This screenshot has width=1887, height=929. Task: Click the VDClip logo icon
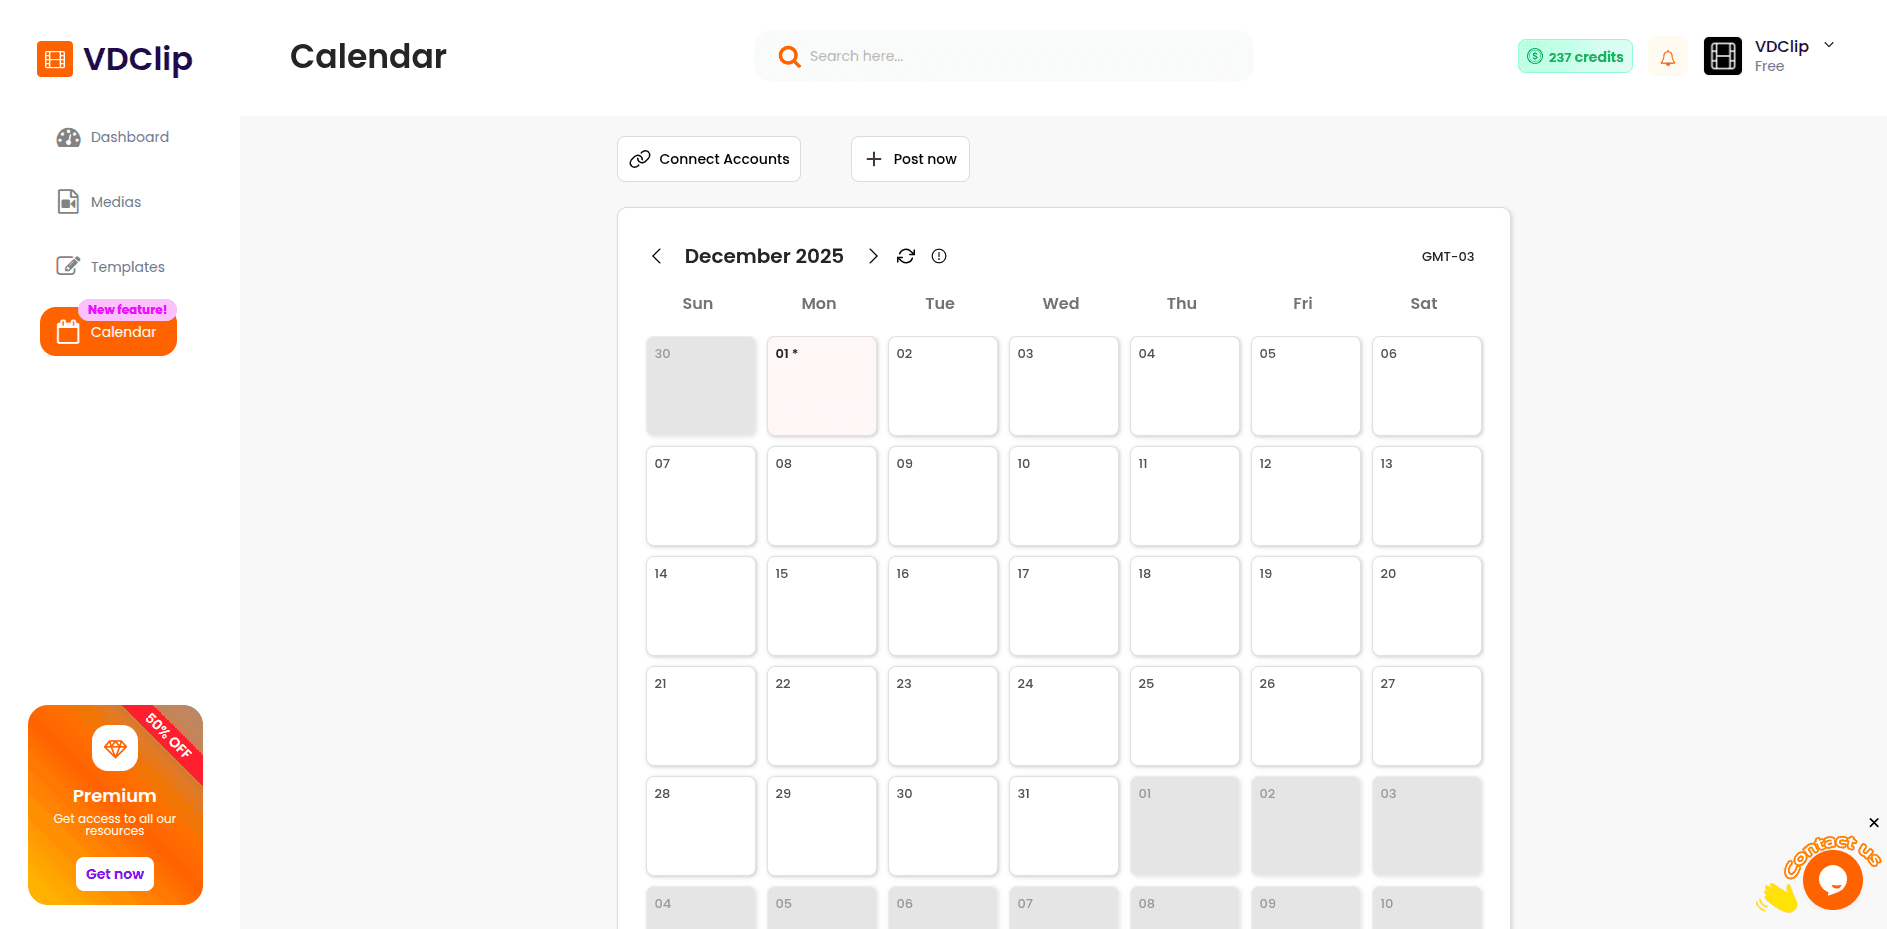[55, 59]
